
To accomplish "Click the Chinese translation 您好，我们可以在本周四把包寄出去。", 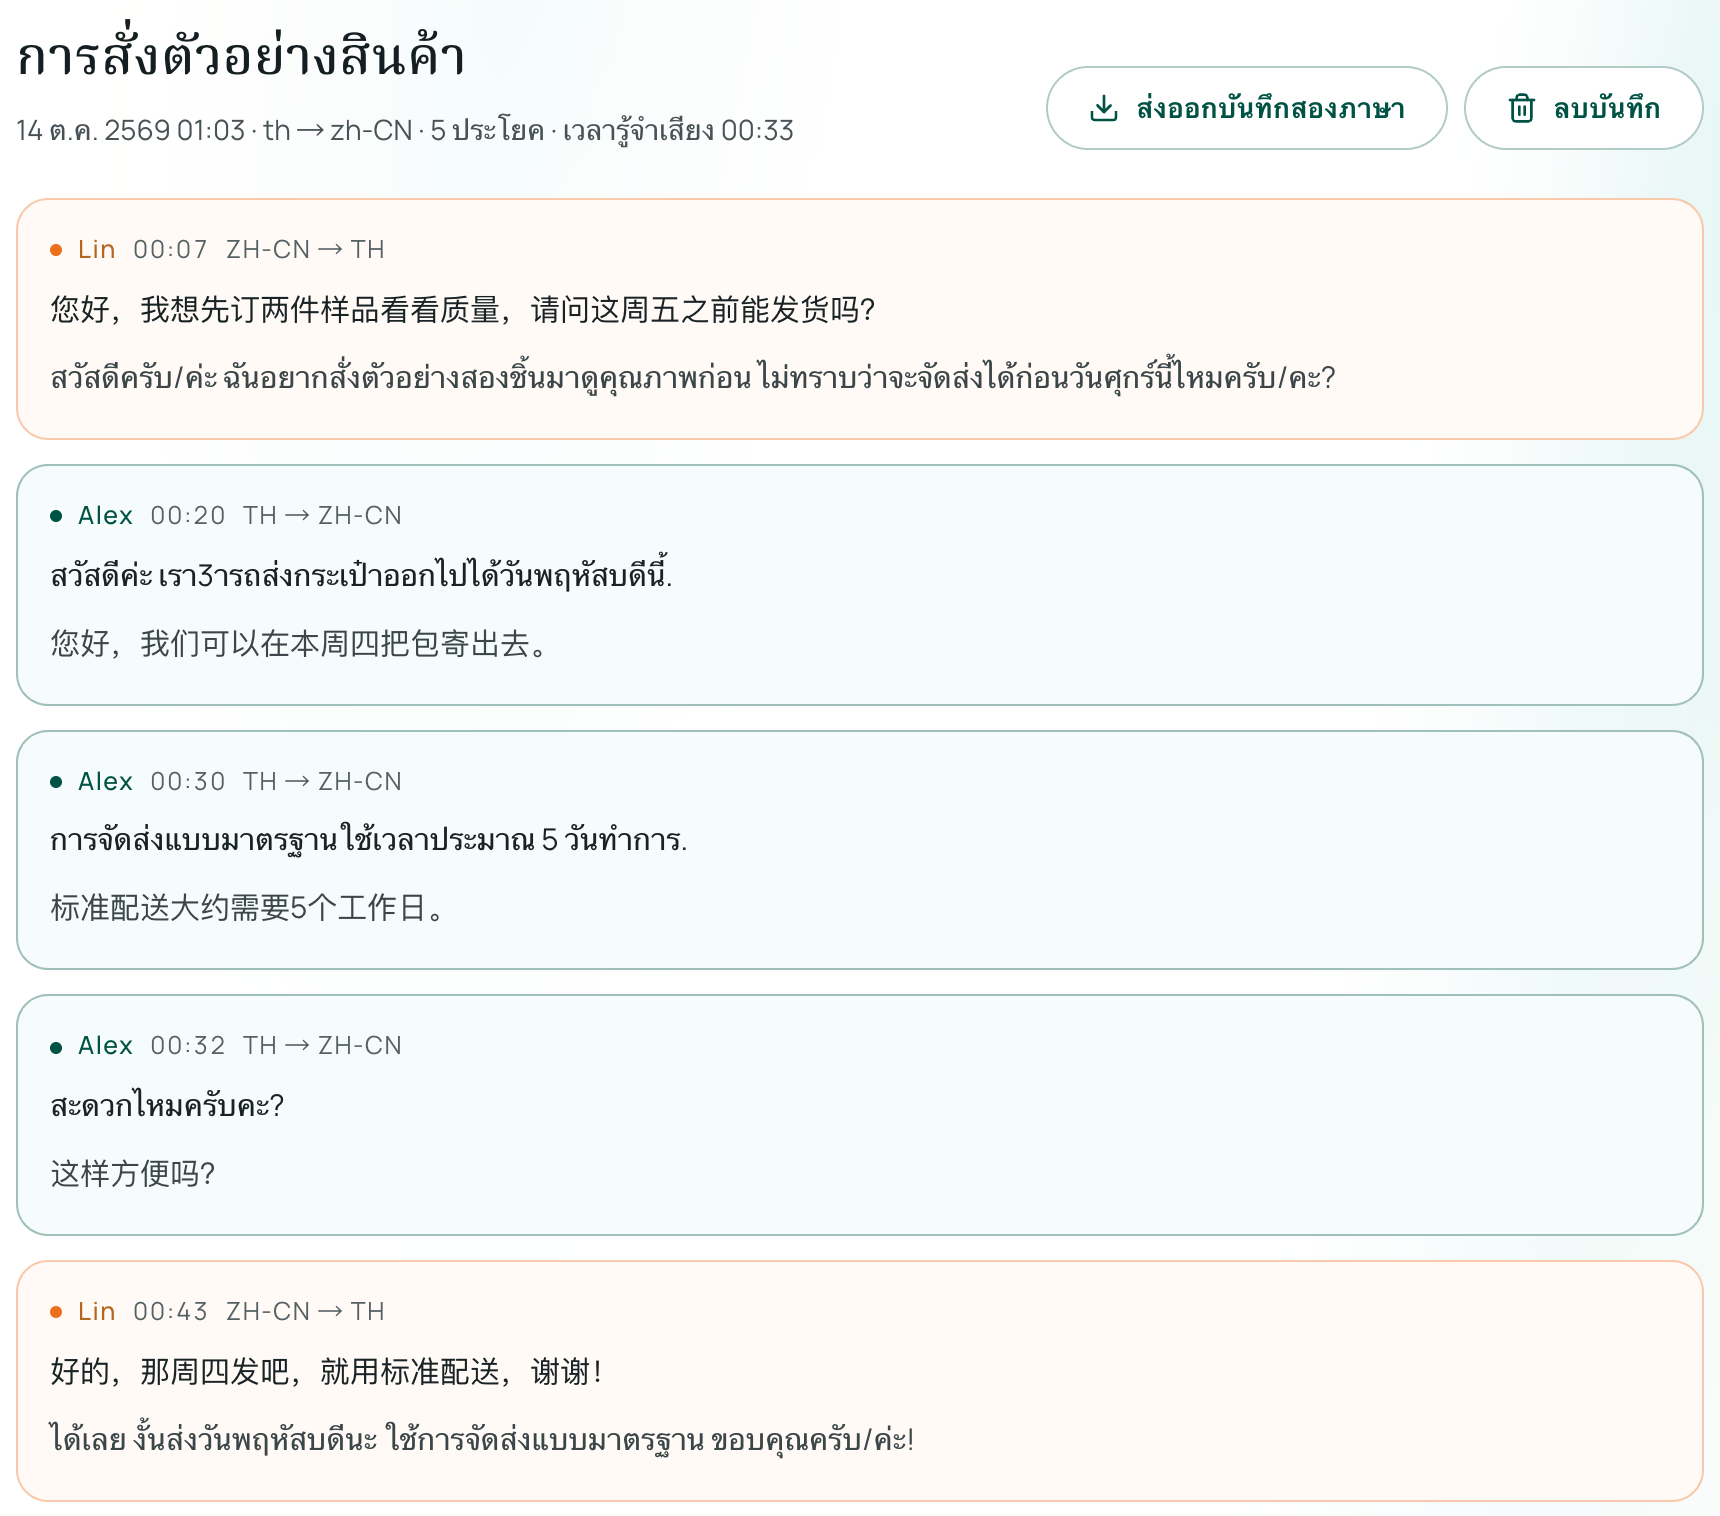I will [x=299, y=643].
